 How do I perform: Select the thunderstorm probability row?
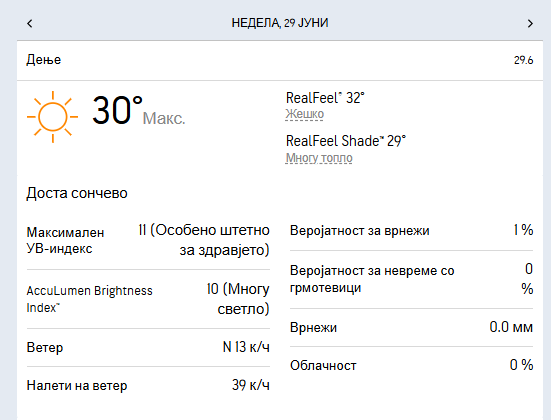411,279
